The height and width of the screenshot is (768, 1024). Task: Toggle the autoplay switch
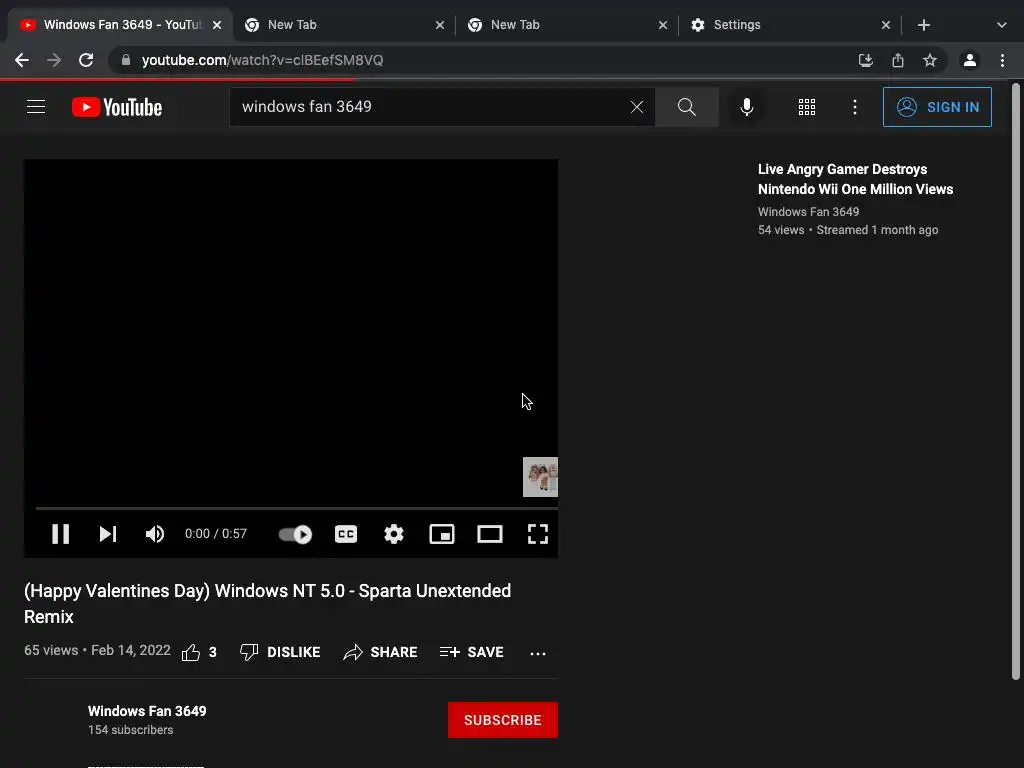pos(295,534)
